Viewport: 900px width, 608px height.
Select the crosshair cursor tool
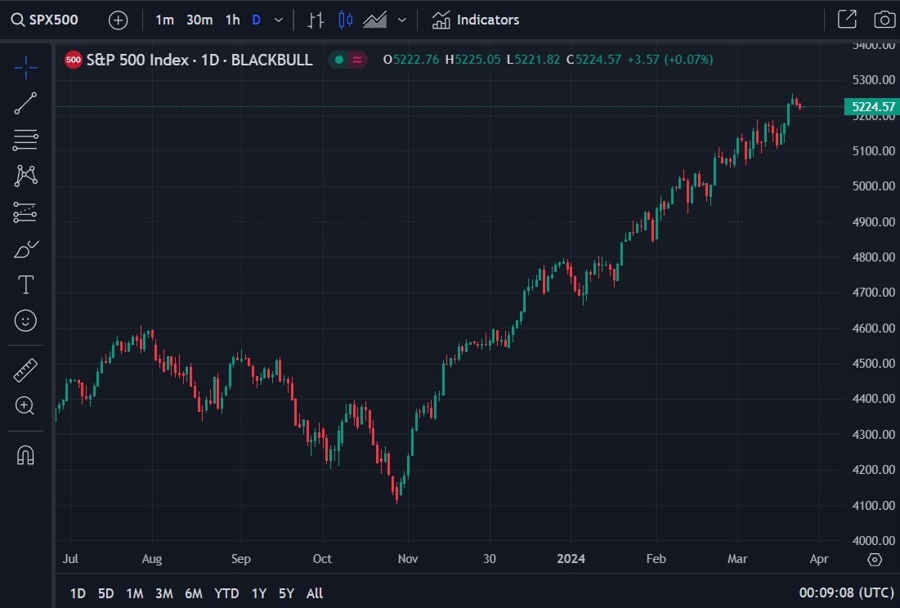tap(26, 68)
